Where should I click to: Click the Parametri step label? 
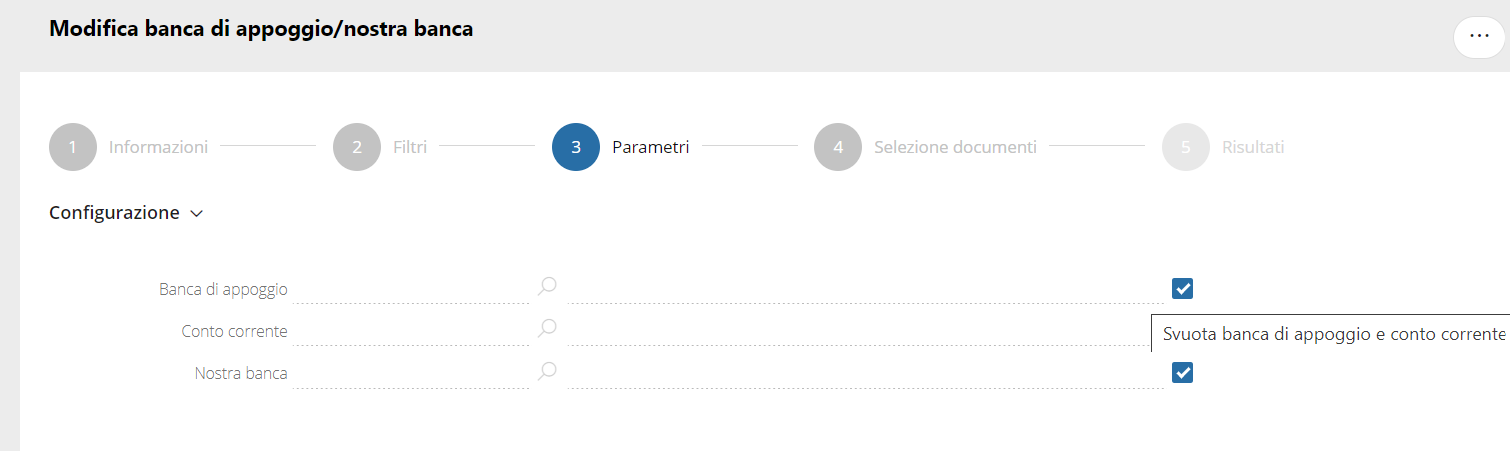point(650,147)
